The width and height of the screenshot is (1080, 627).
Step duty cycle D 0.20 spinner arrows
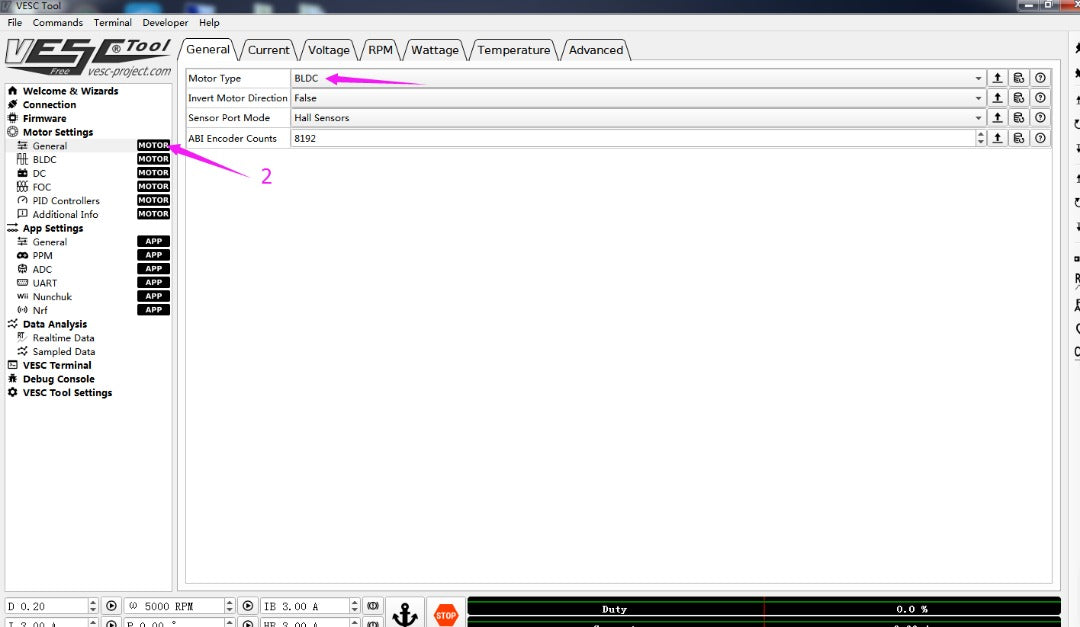[x=93, y=606]
